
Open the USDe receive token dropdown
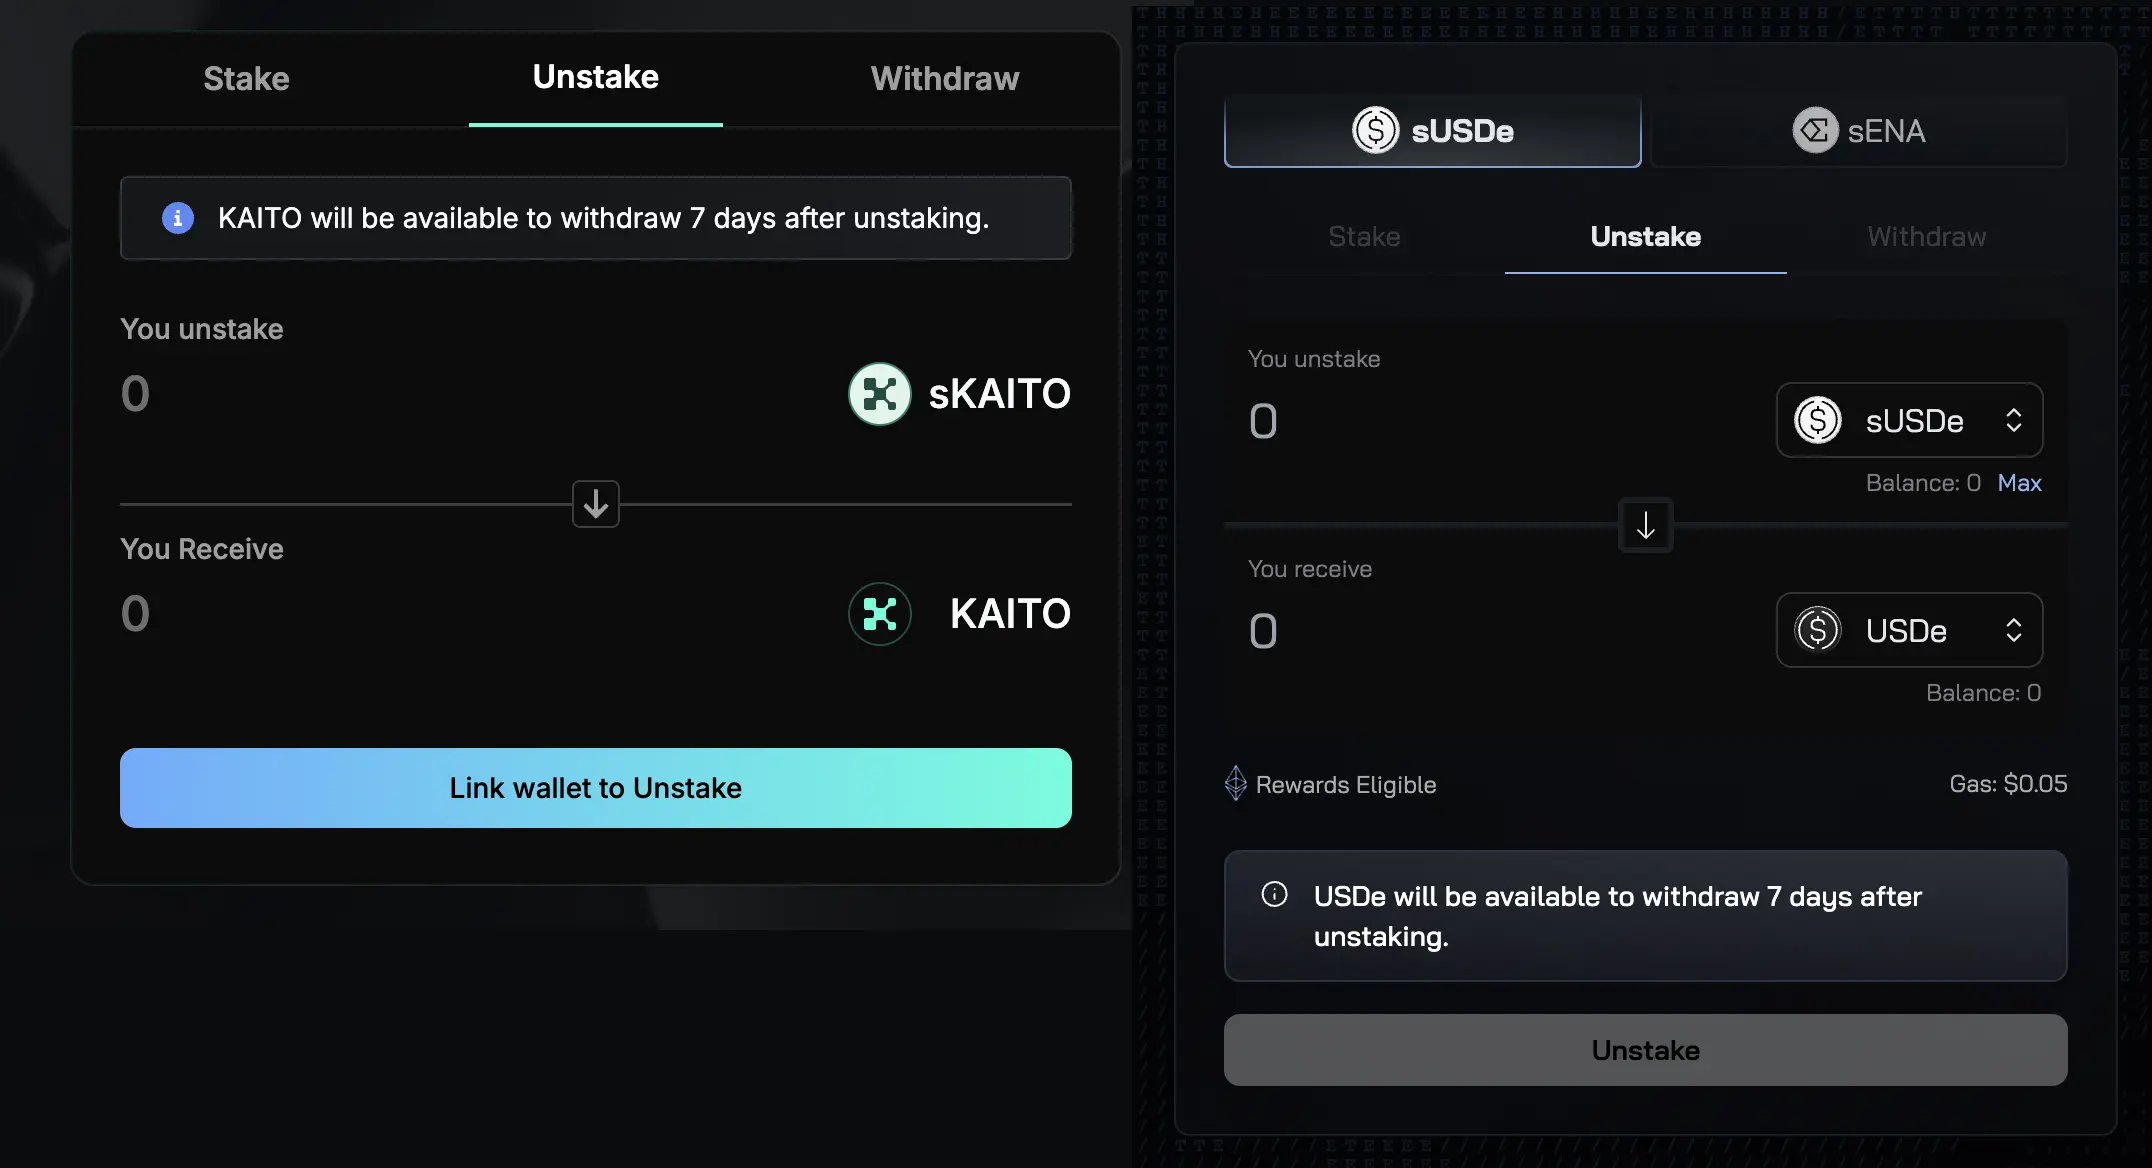pyautogui.click(x=1908, y=630)
